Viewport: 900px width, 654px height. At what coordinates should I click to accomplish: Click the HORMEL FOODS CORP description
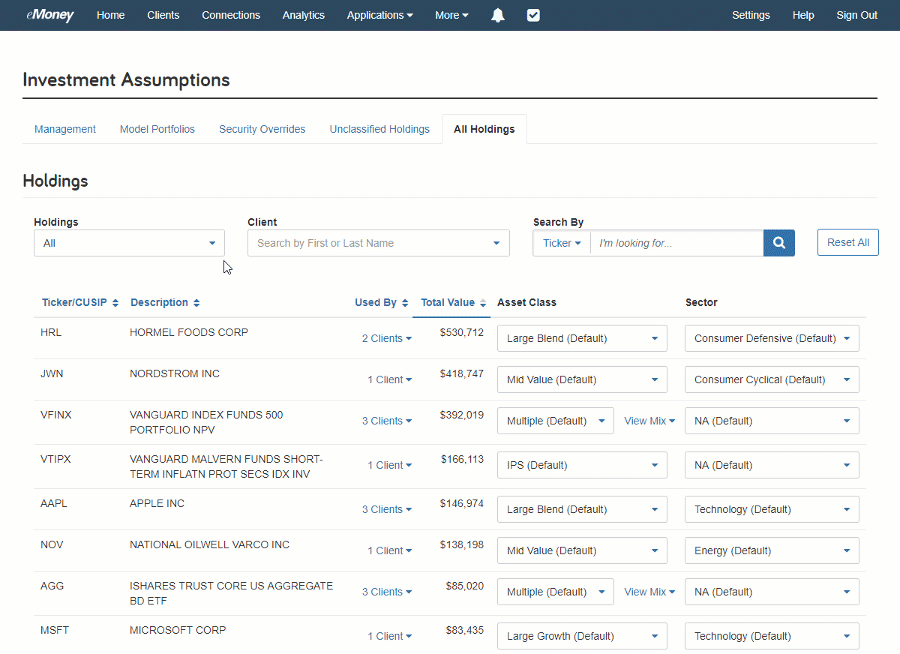pyautogui.click(x=189, y=332)
